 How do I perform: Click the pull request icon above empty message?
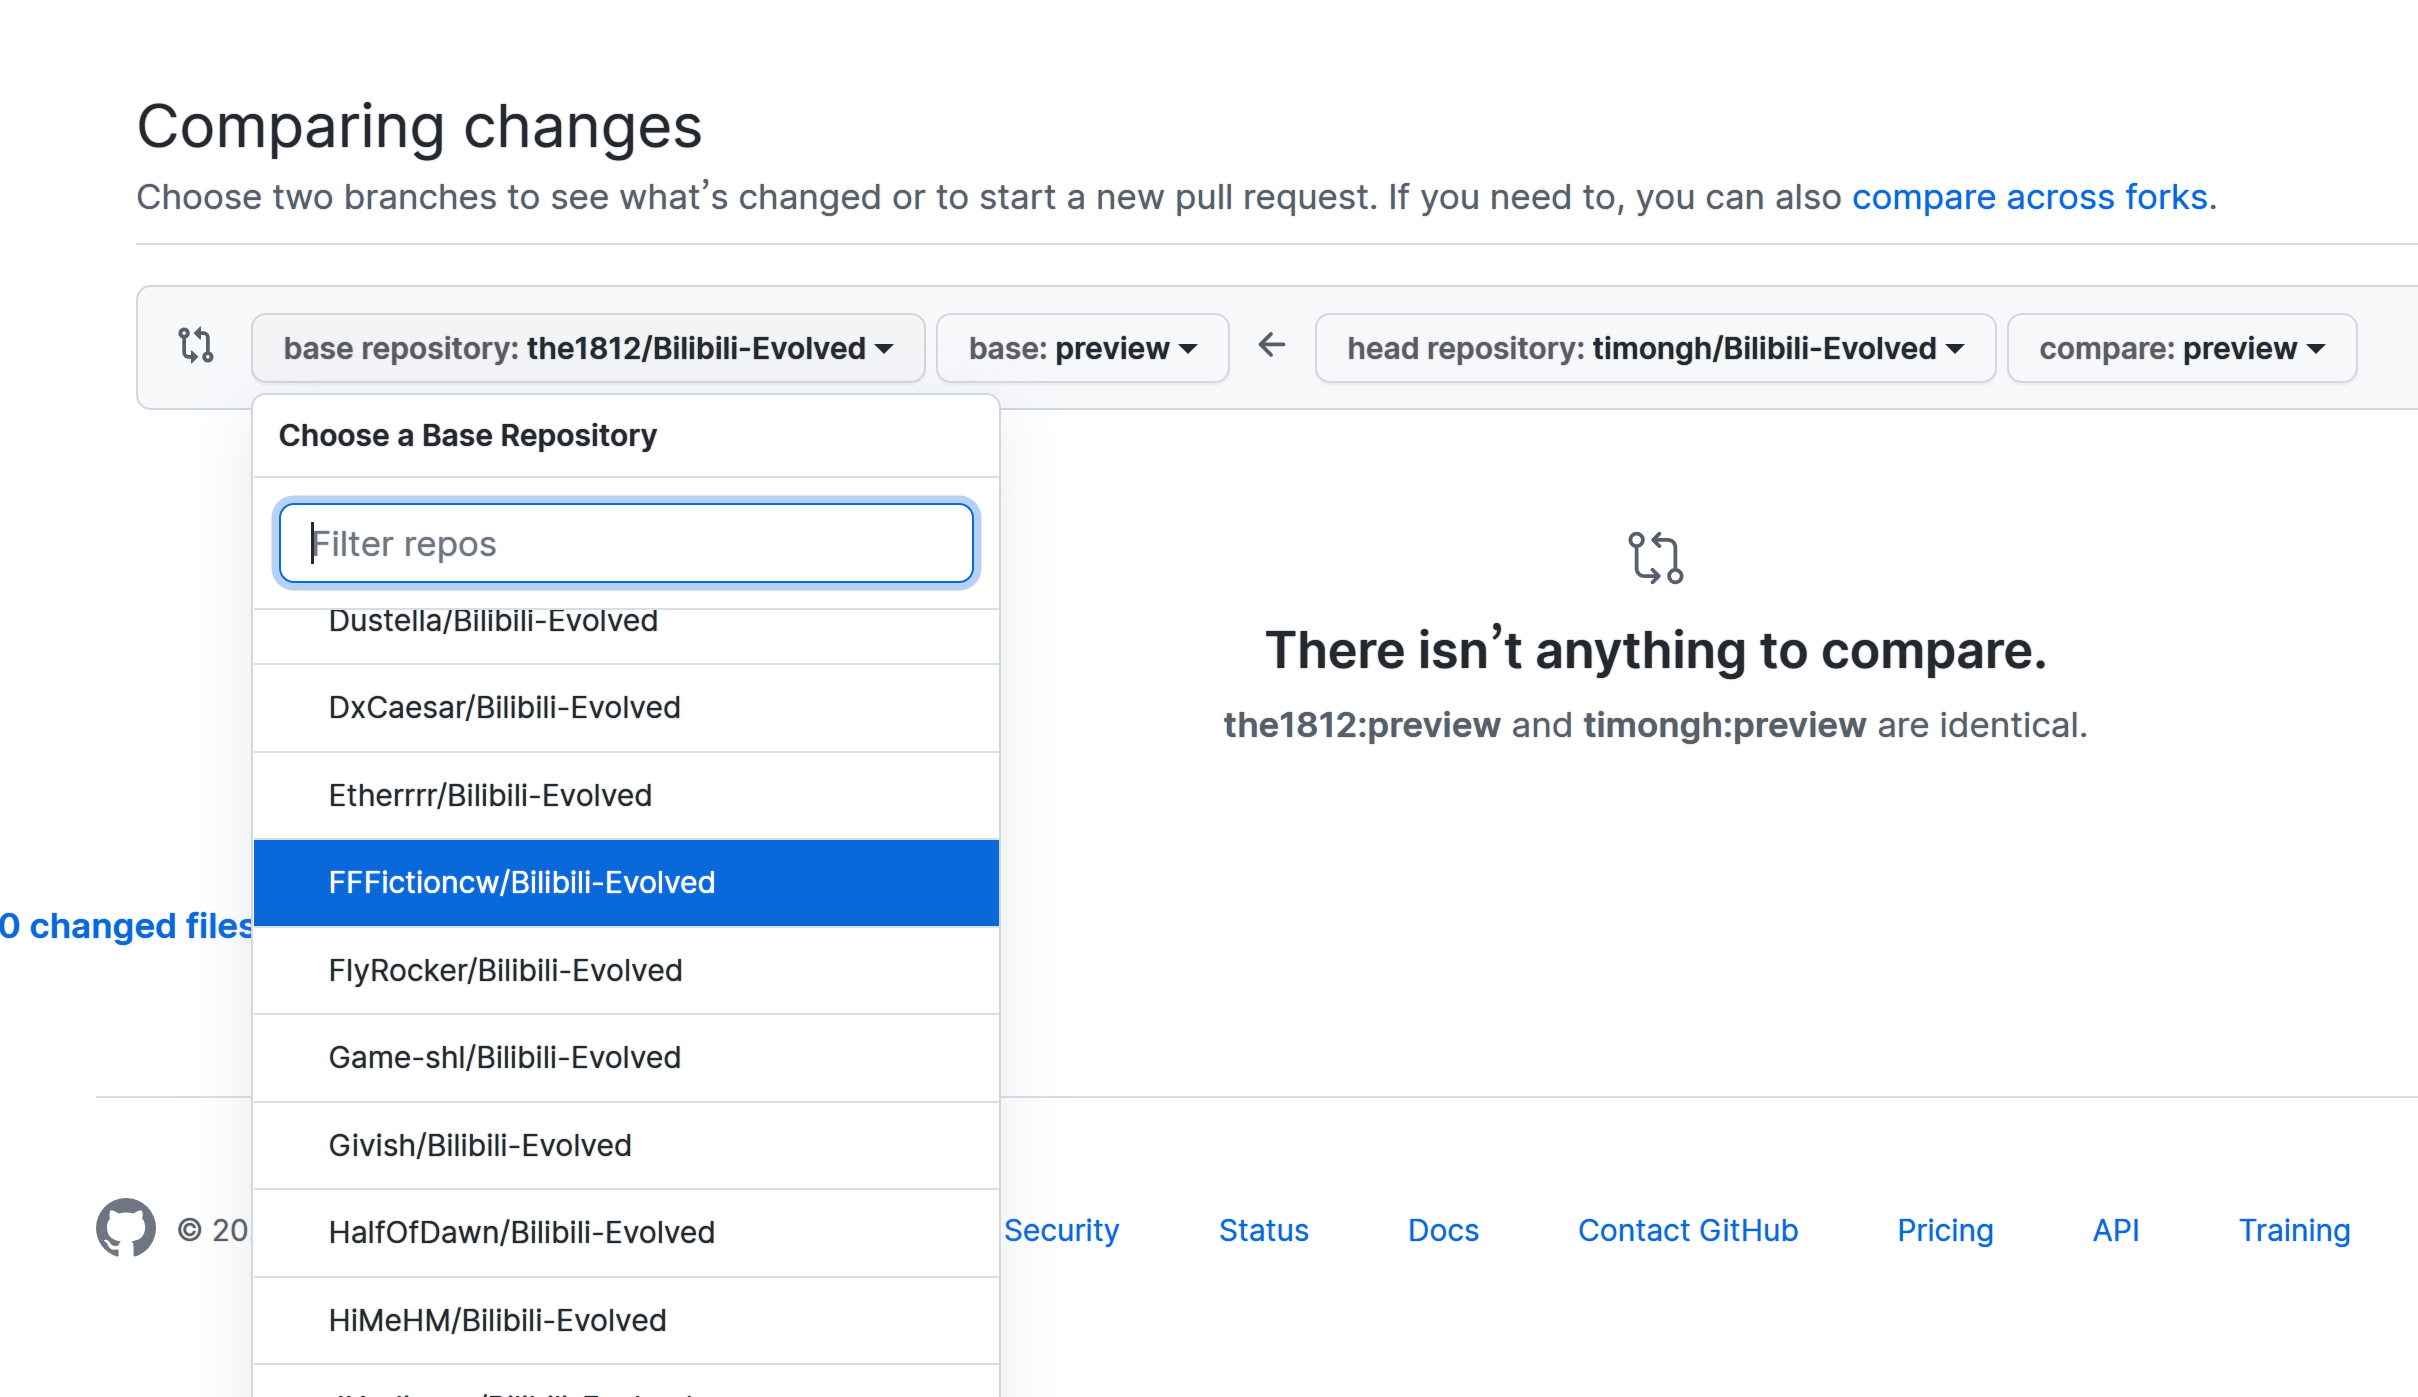[1655, 557]
